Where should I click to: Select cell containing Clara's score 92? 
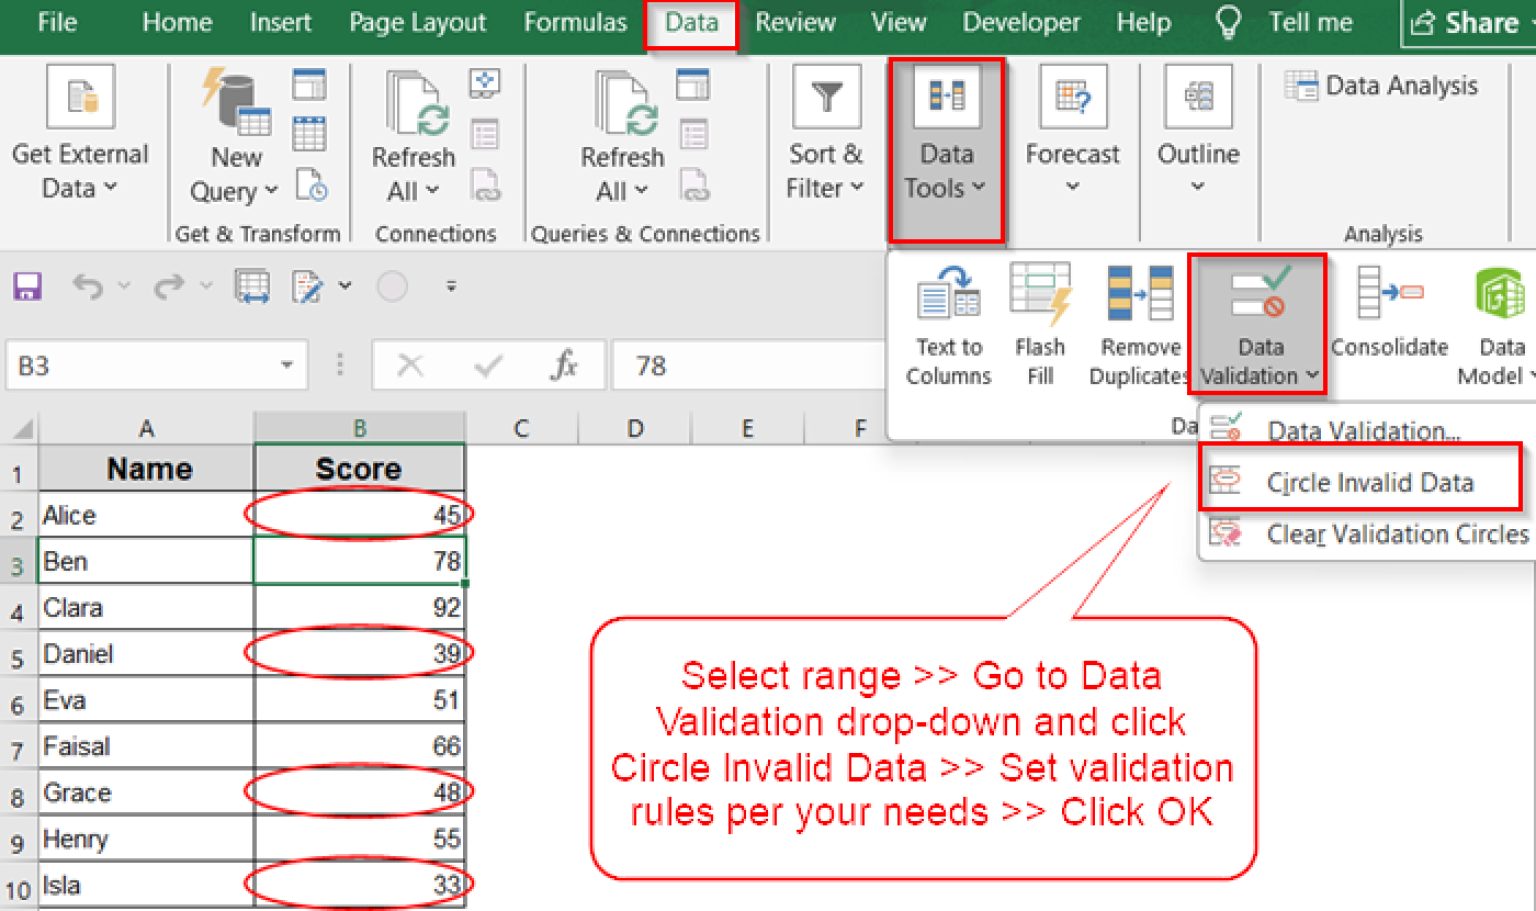point(359,608)
